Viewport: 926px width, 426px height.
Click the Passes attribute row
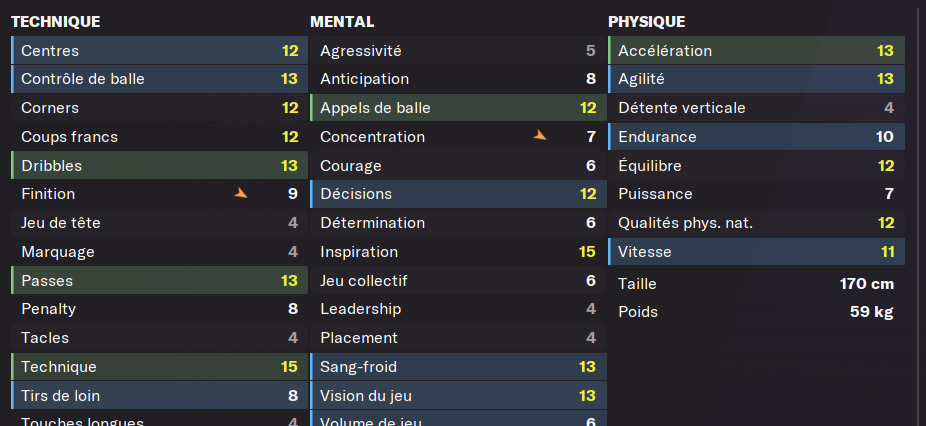point(159,281)
